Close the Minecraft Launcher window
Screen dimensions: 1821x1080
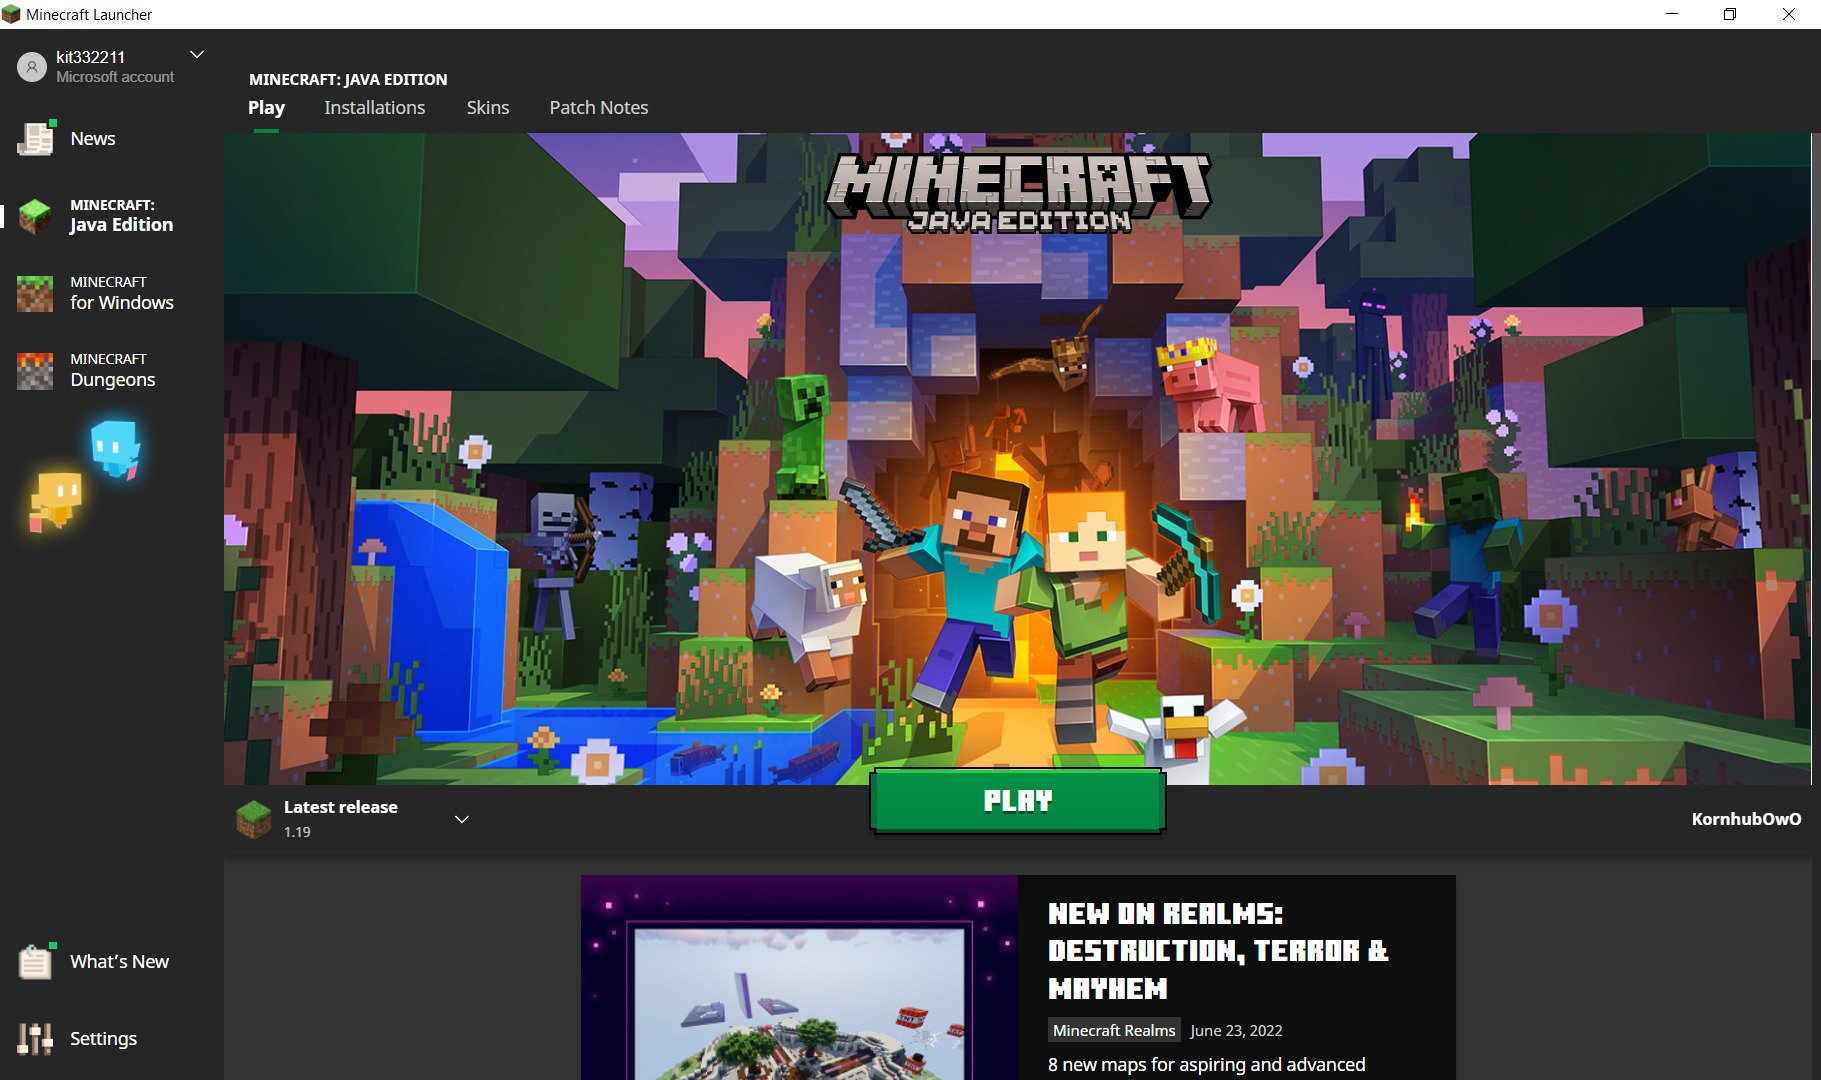[x=1789, y=14]
